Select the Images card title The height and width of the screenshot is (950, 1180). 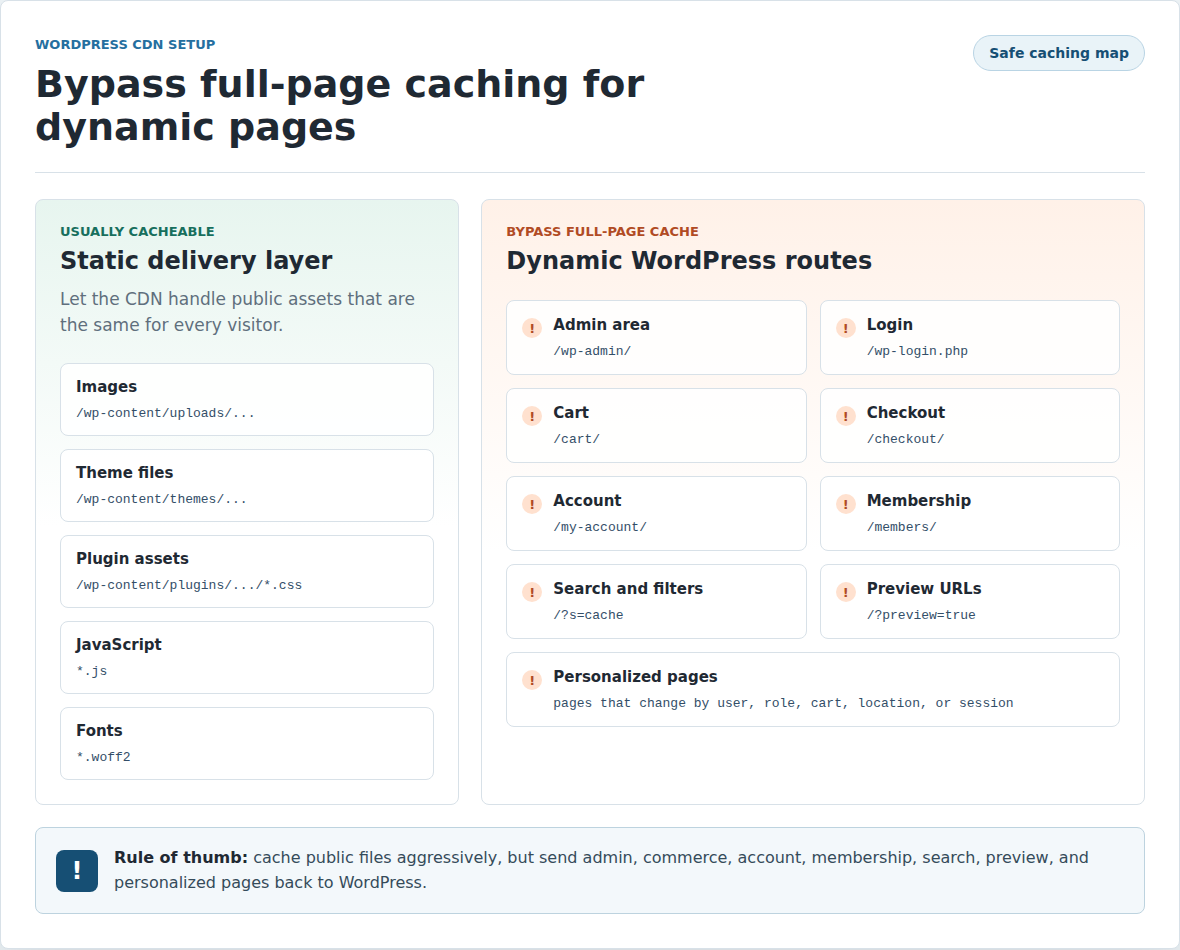coord(106,387)
